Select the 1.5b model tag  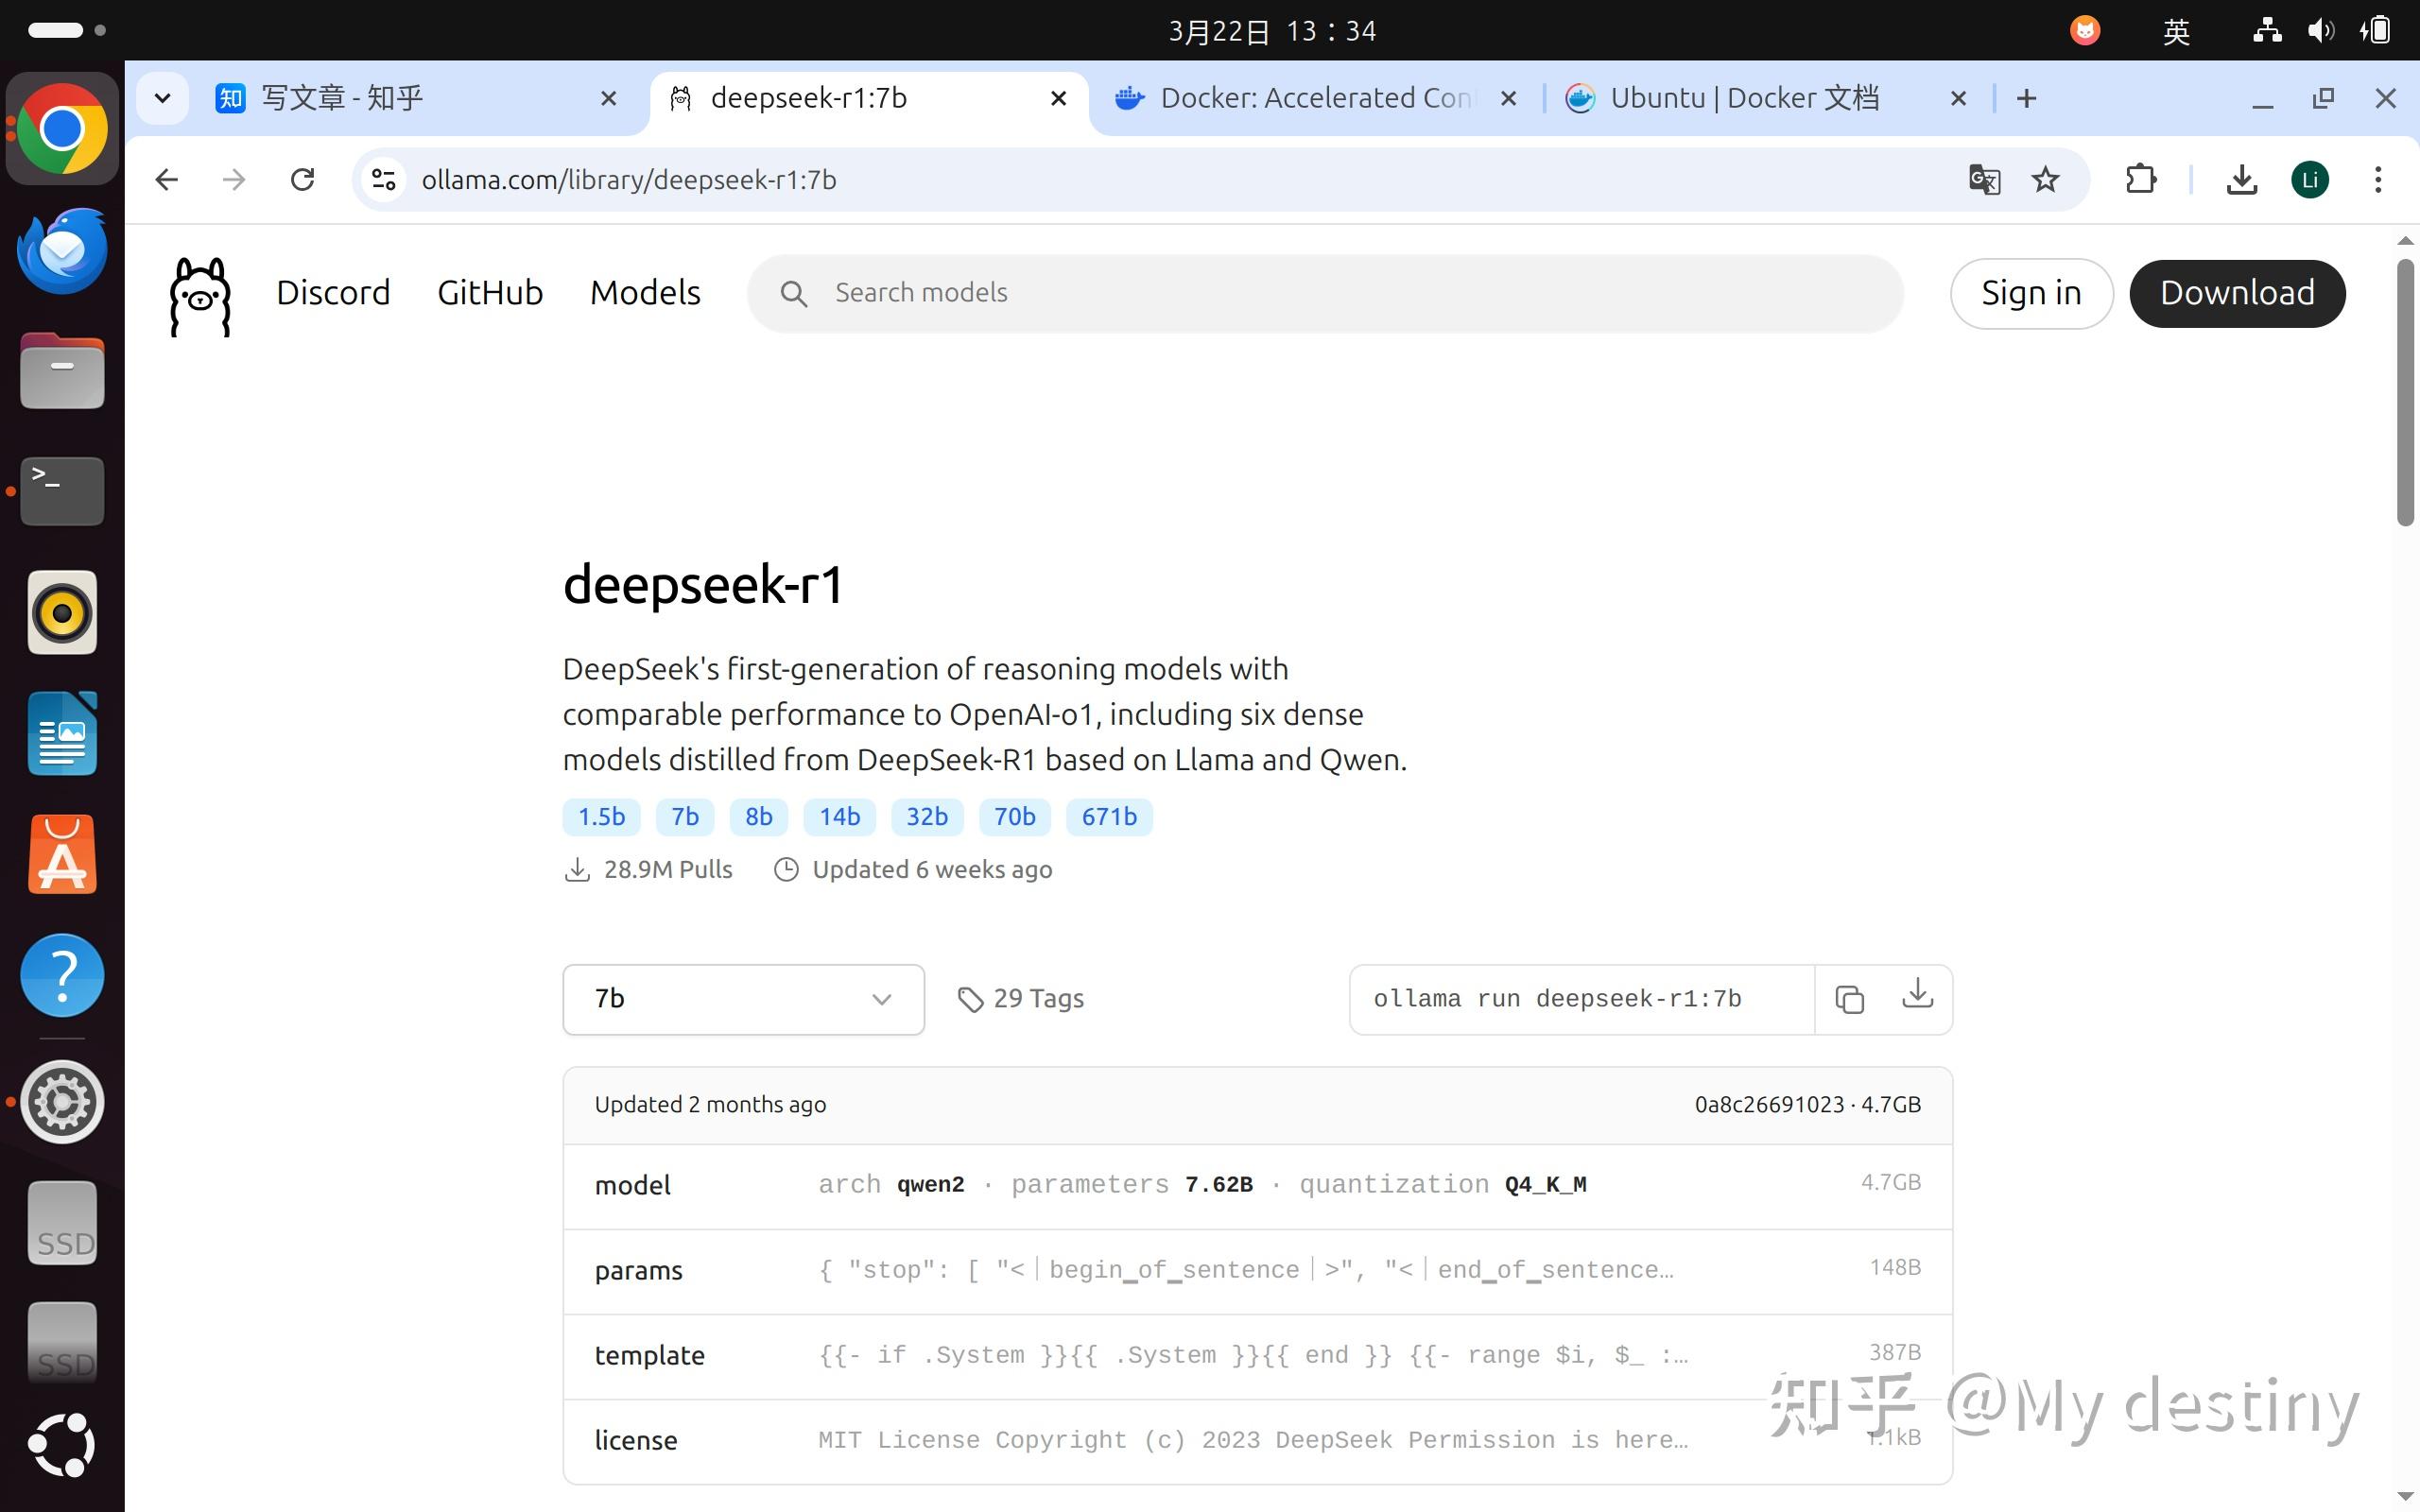tap(600, 816)
